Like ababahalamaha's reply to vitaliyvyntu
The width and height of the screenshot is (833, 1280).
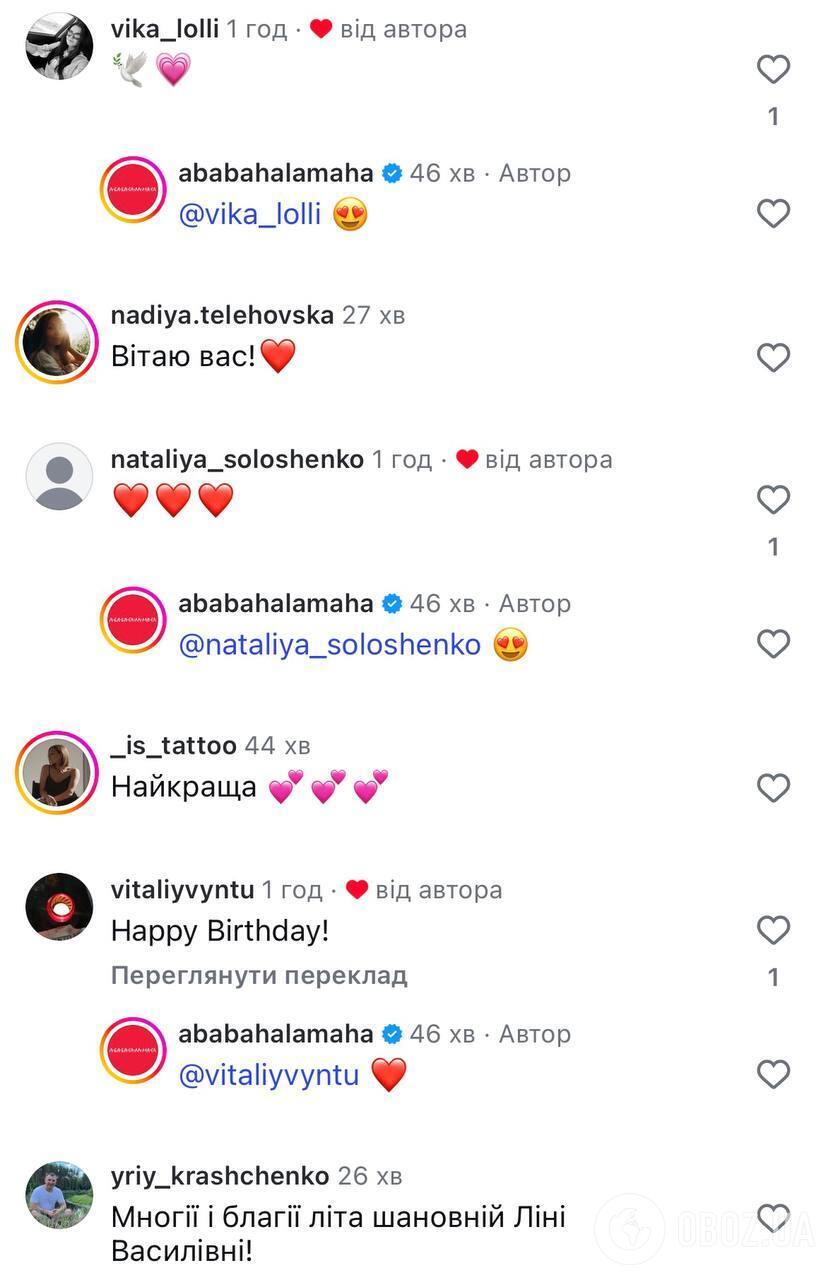773,1074
